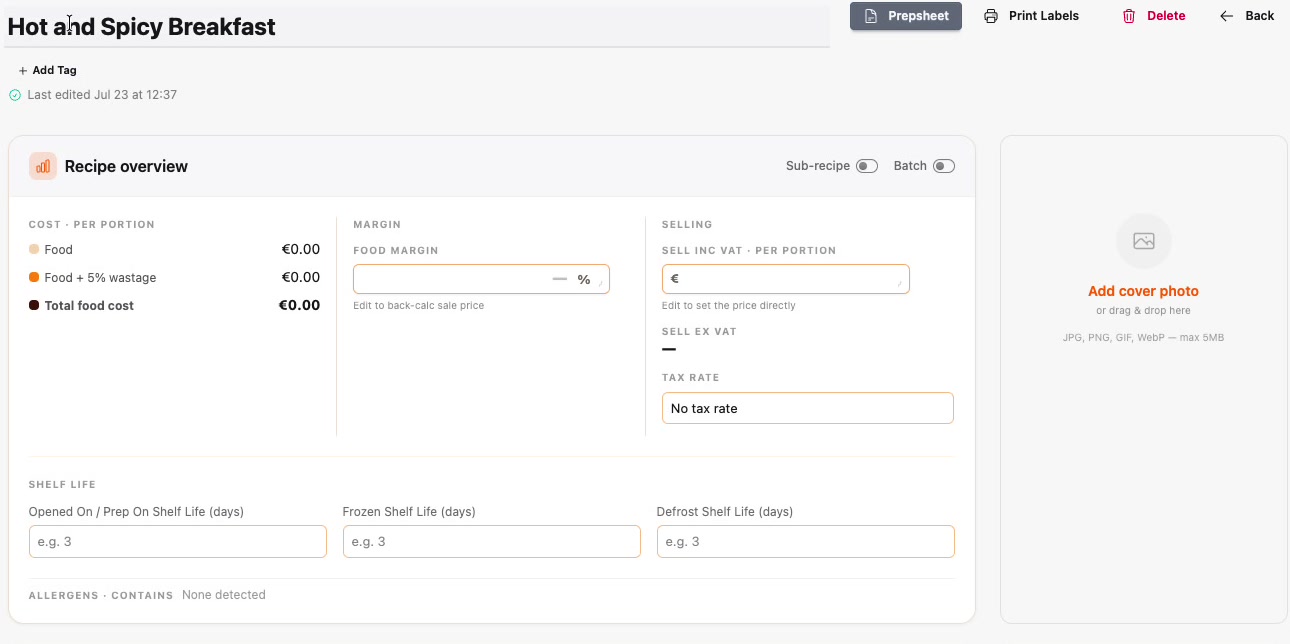Image resolution: width=1290 pixels, height=644 pixels.
Task: Click Print Labels
Action: tap(1044, 16)
